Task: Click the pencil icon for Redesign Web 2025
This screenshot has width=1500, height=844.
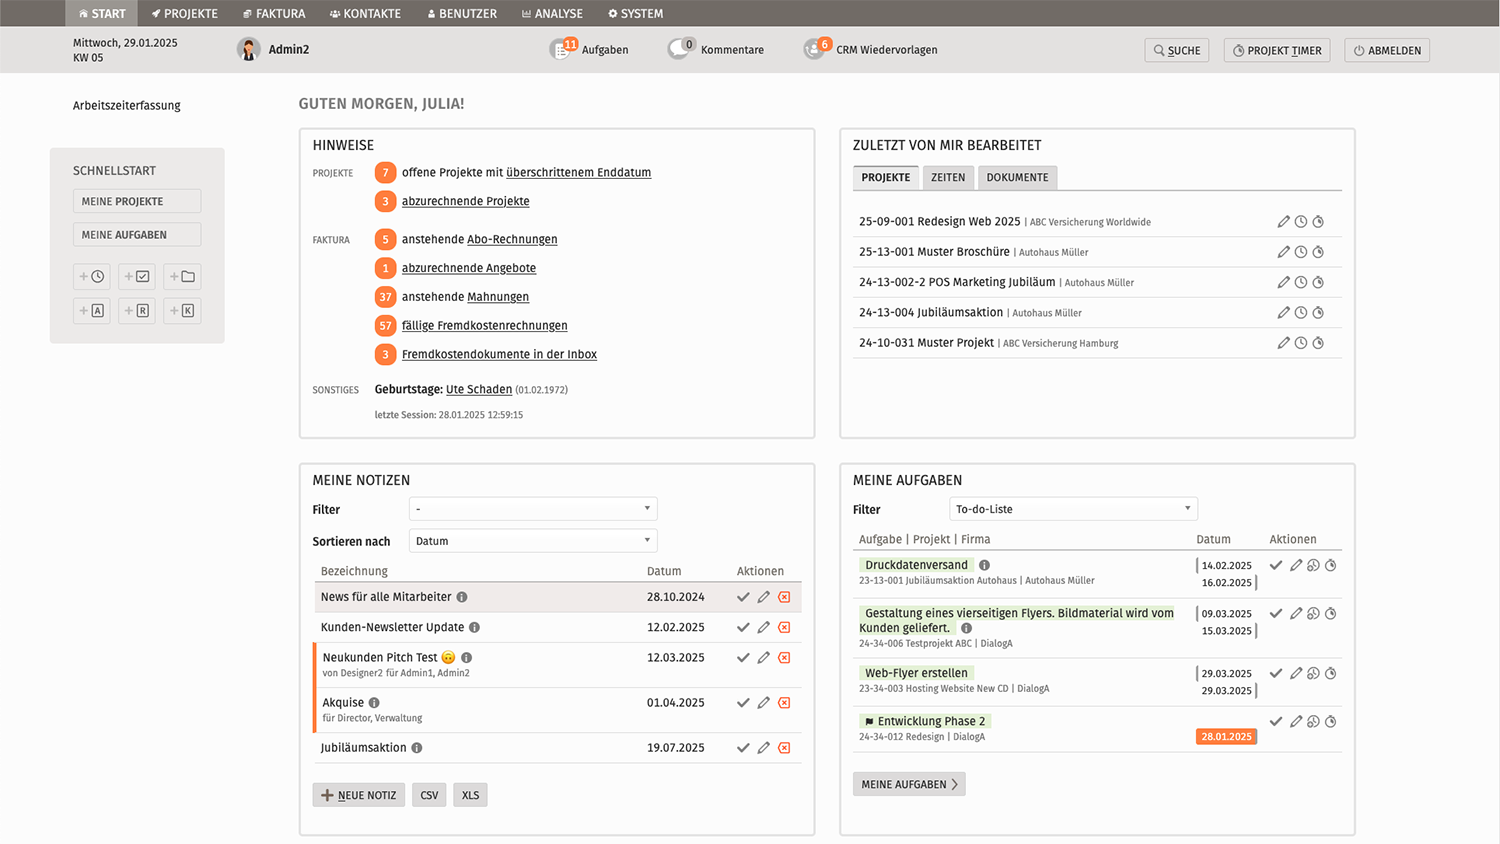Action: 1283,222
